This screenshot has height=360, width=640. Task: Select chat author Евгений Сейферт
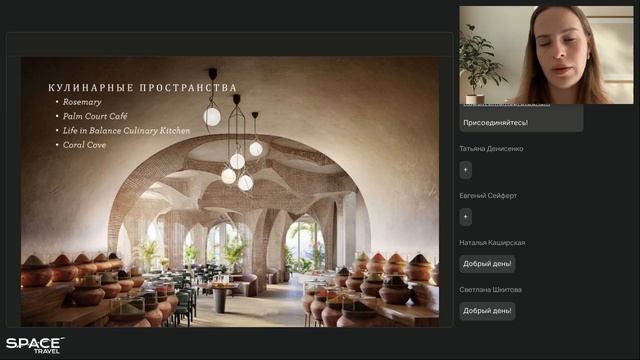pyautogui.click(x=488, y=196)
